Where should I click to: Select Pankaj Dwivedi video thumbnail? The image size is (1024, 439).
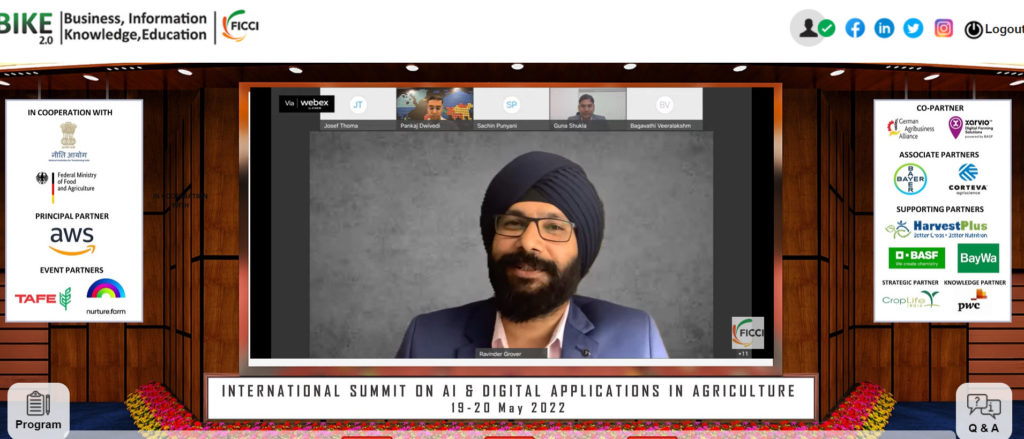pyautogui.click(x=434, y=109)
